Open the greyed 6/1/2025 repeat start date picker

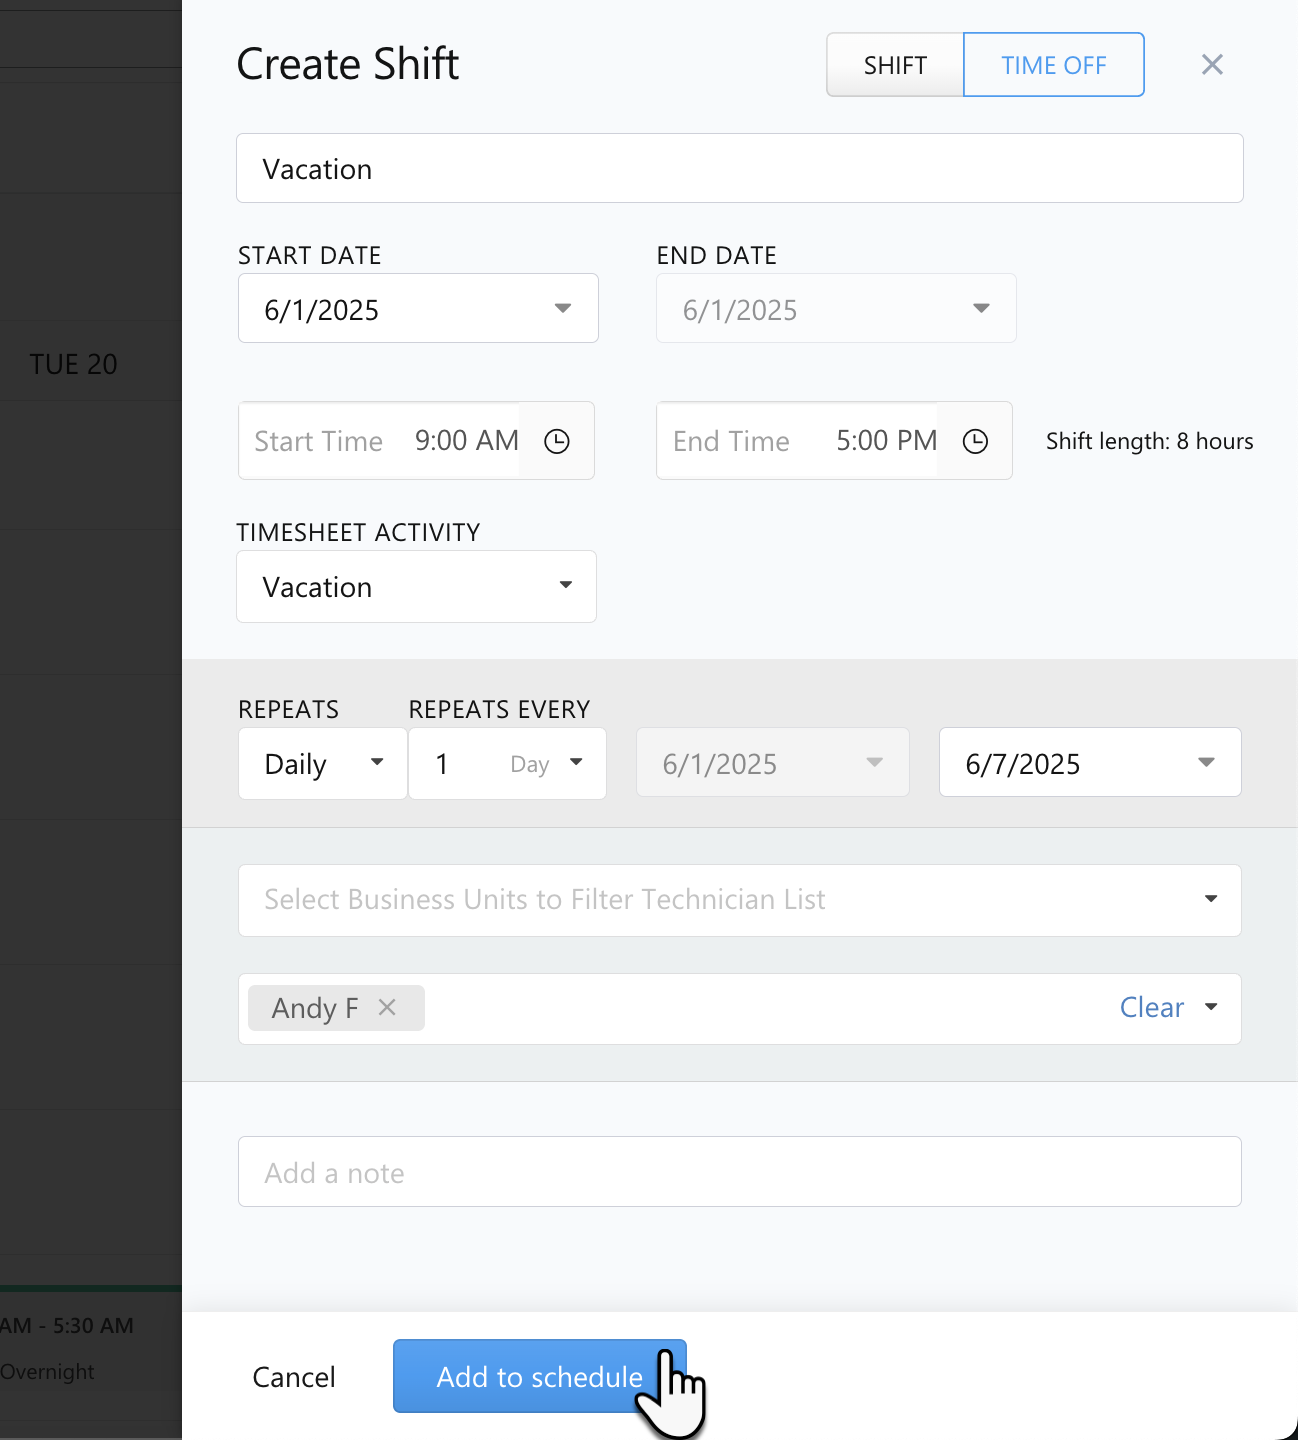[874, 762]
